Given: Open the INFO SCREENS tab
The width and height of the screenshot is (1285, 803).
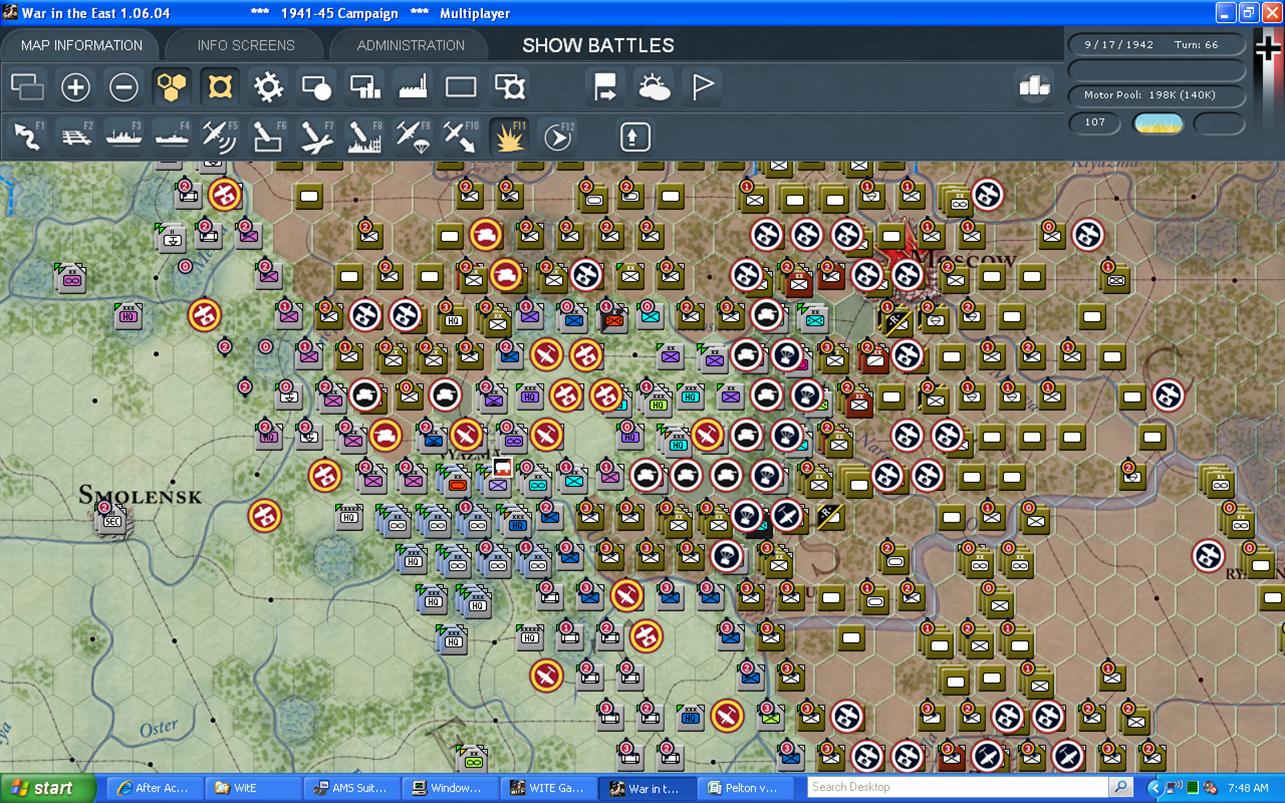Looking at the screenshot, I should tap(246, 45).
